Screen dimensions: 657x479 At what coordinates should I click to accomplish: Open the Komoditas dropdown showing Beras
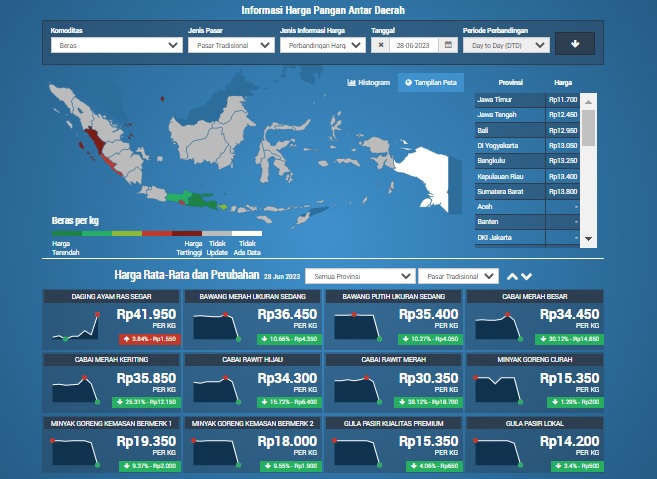pyautogui.click(x=115, y=45)
